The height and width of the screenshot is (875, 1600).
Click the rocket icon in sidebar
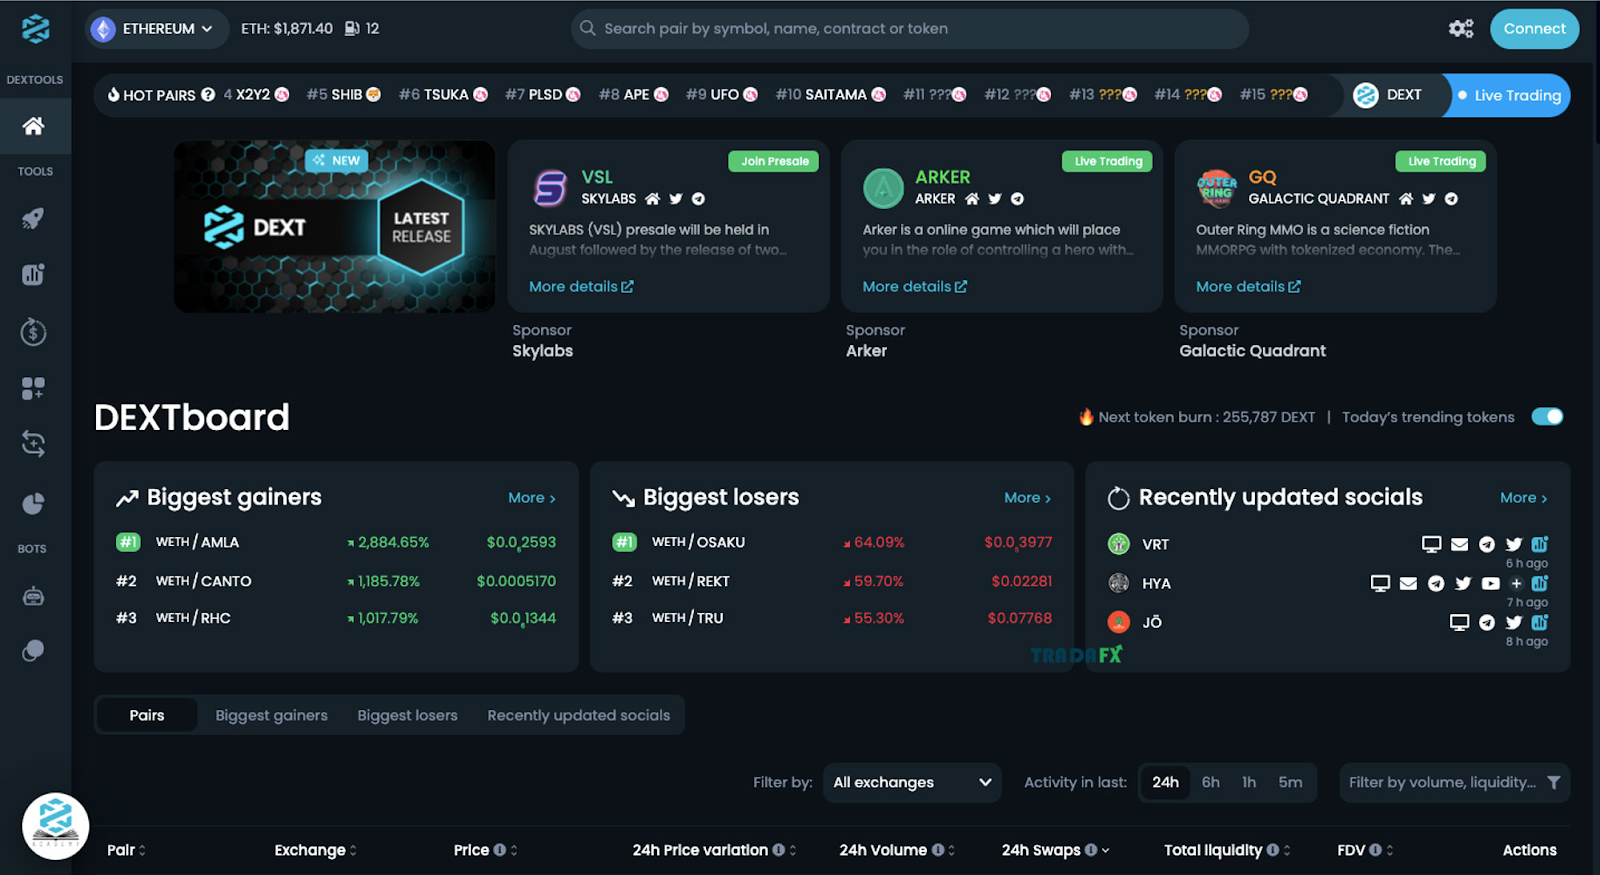(x=33, y=219)
